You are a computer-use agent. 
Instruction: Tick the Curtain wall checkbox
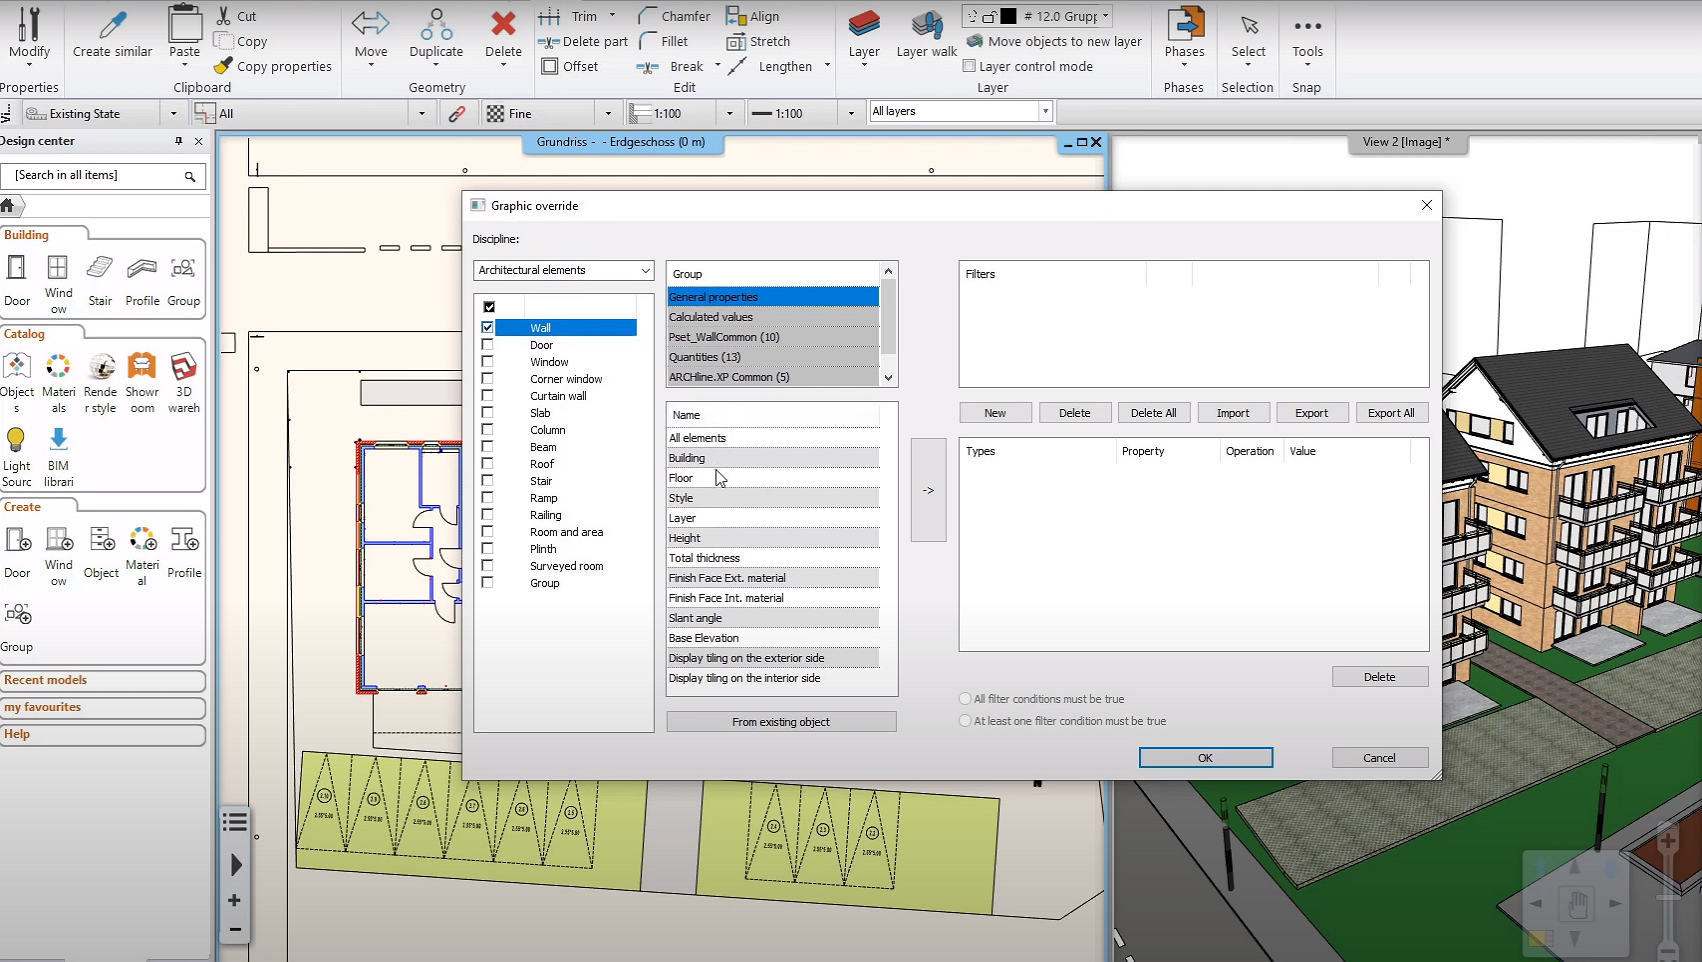coord(488,396)
